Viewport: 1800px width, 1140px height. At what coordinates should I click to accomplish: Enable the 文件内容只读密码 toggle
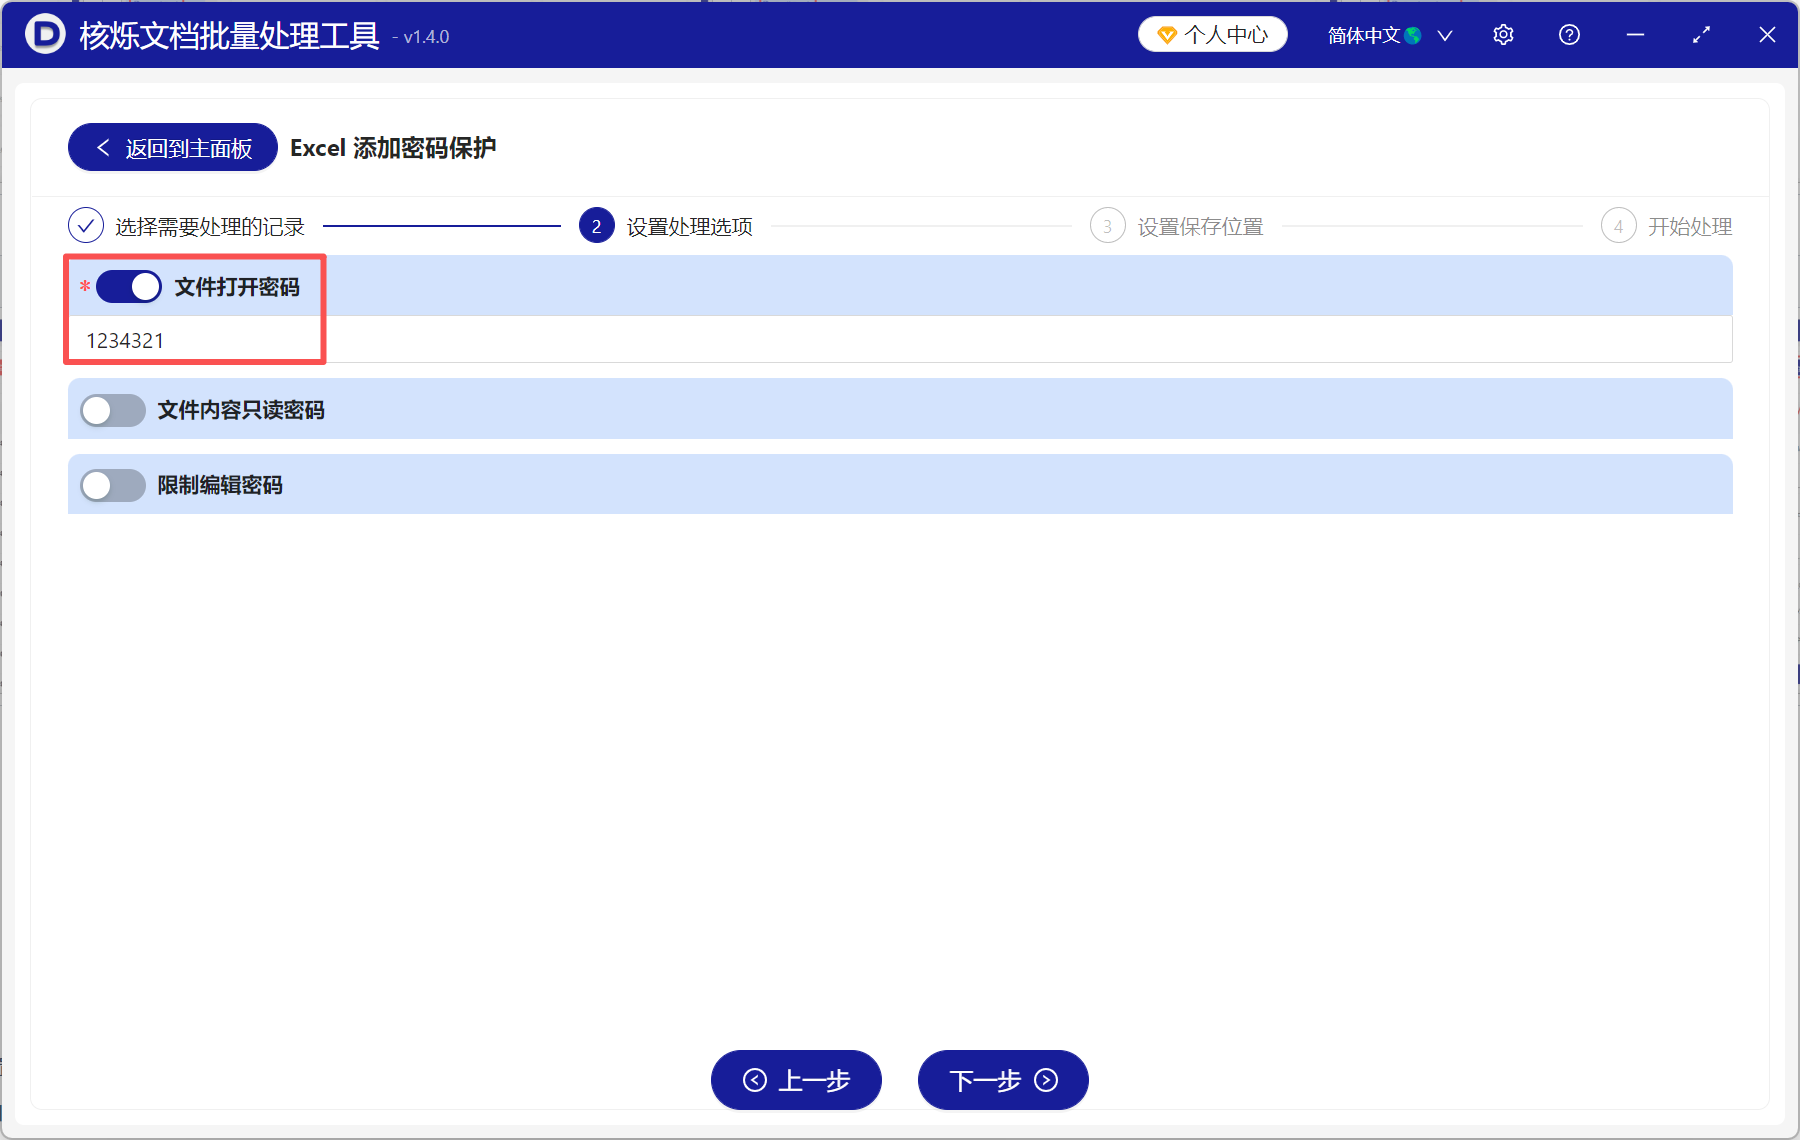(112, 410)
